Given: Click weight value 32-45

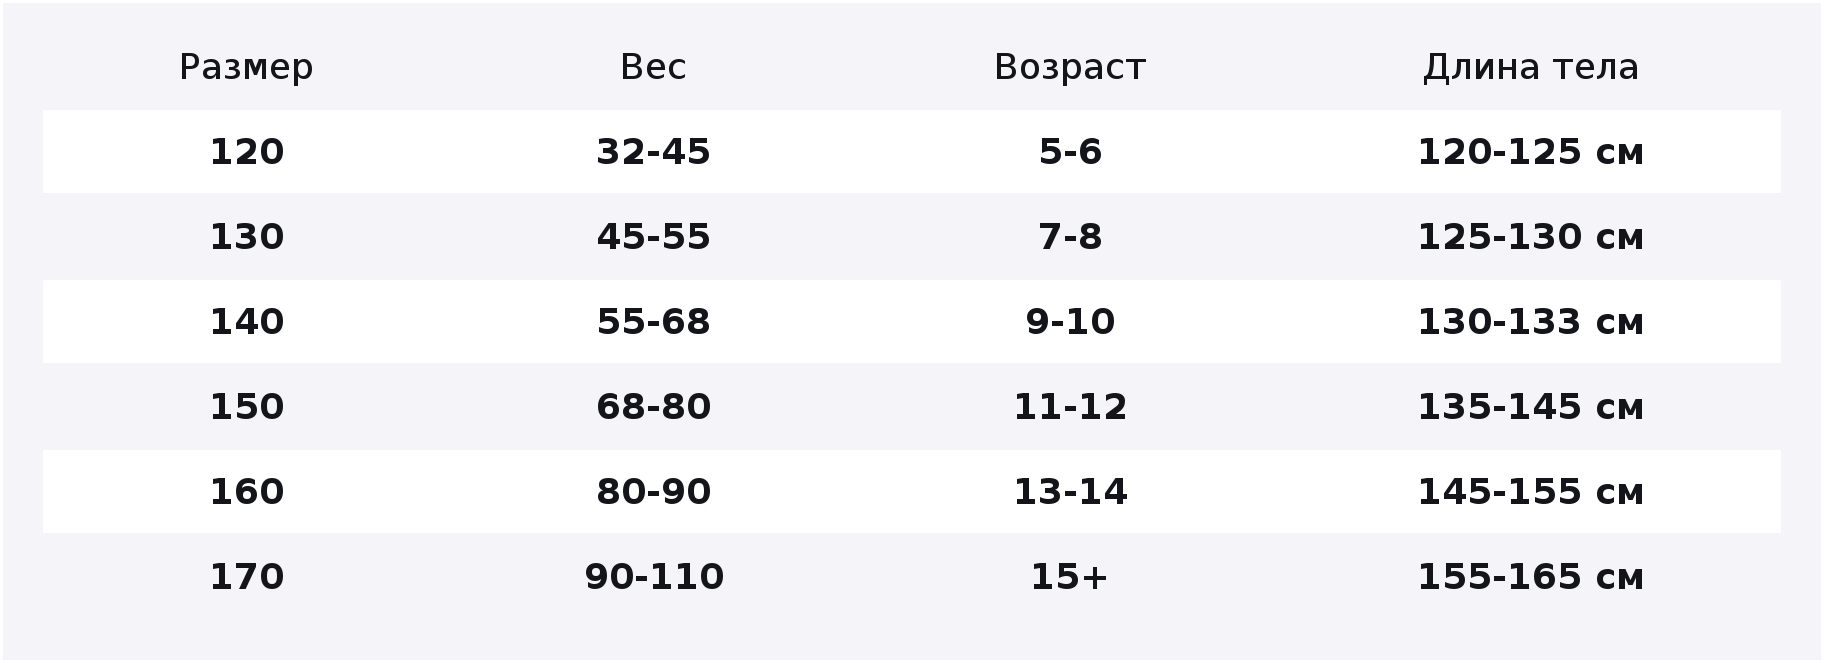Looking at the screenshot, I should pyautogui.click(x=653, y=152).
